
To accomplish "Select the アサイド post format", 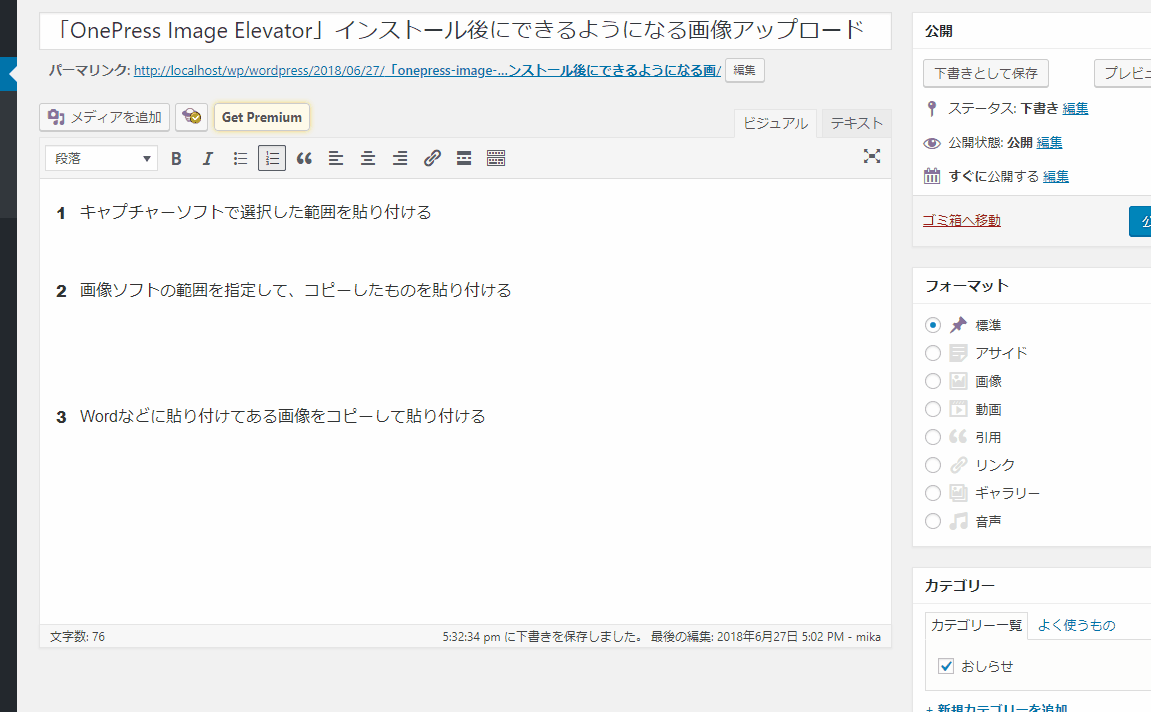I will tap(933, 353).
